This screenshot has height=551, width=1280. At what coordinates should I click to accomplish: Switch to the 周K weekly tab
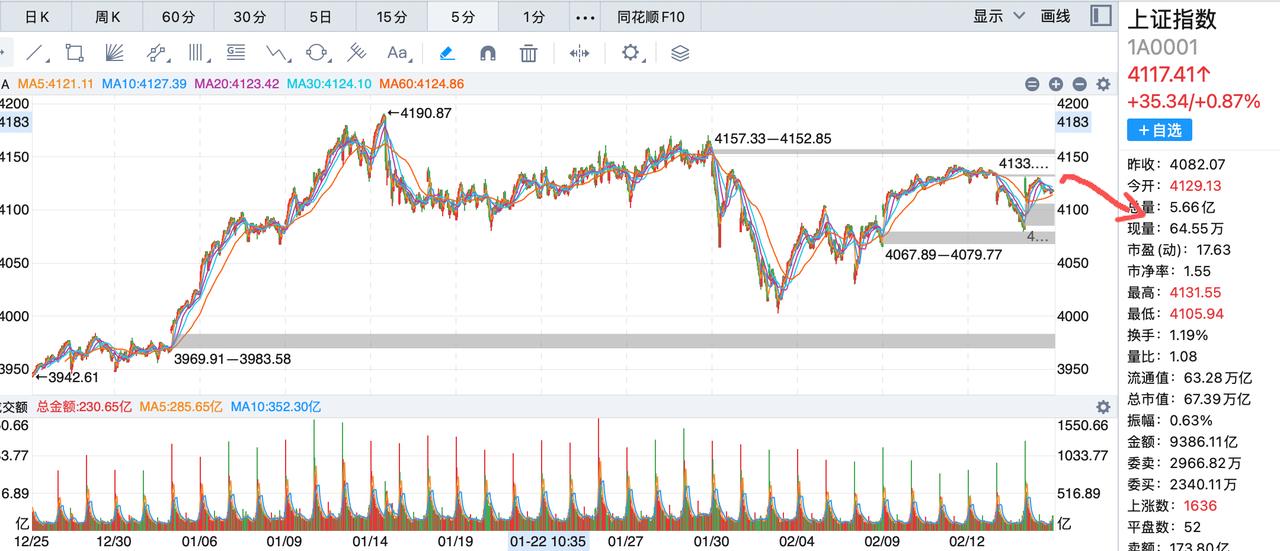coord(107,16)
